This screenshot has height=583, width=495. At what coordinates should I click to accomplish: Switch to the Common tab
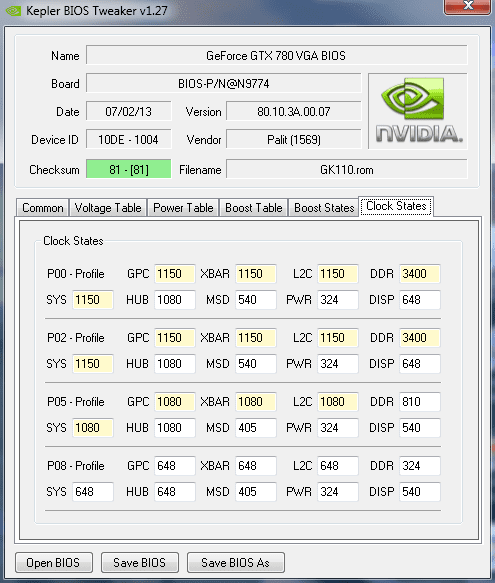pos(42,207)
